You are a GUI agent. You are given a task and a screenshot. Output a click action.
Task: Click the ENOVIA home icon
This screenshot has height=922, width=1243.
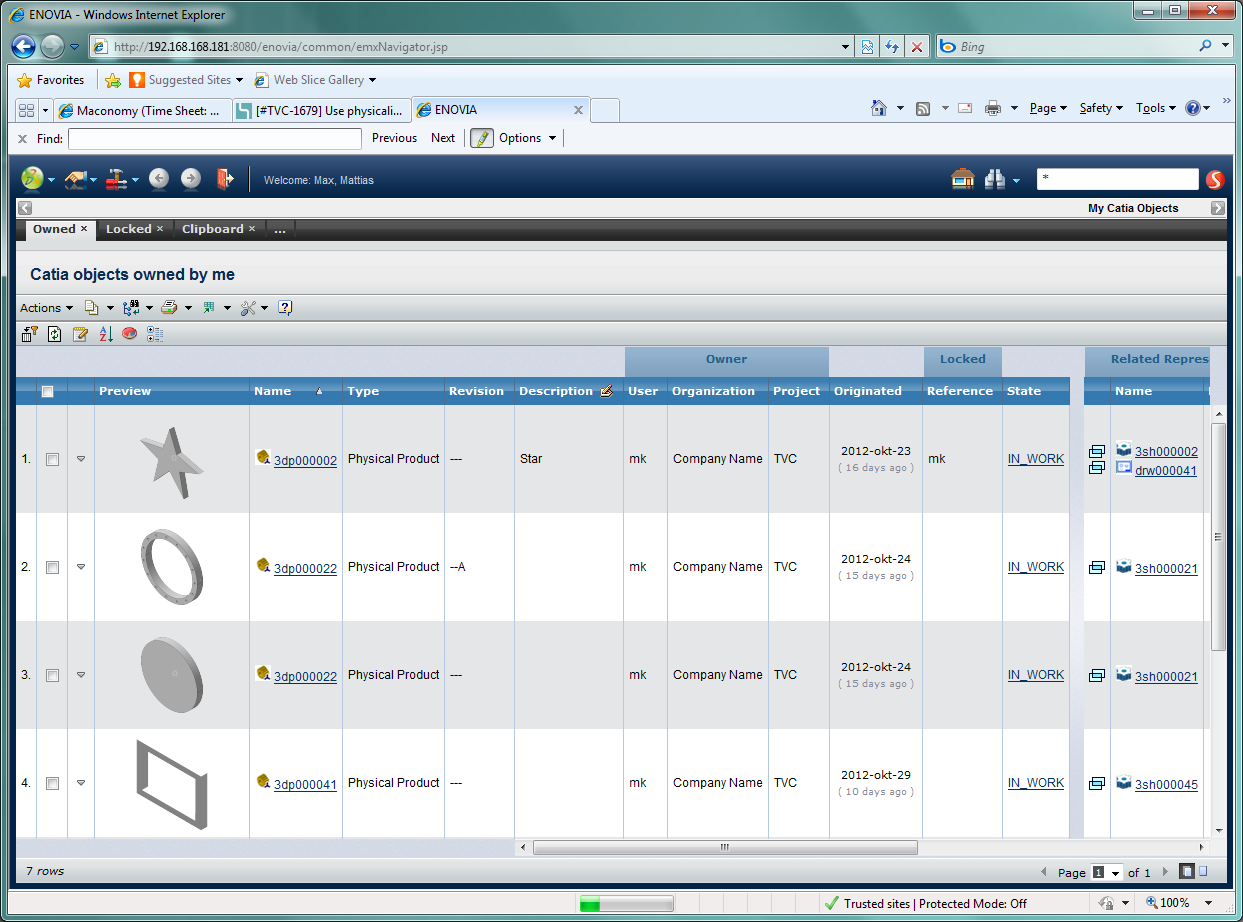pos(962,179)
